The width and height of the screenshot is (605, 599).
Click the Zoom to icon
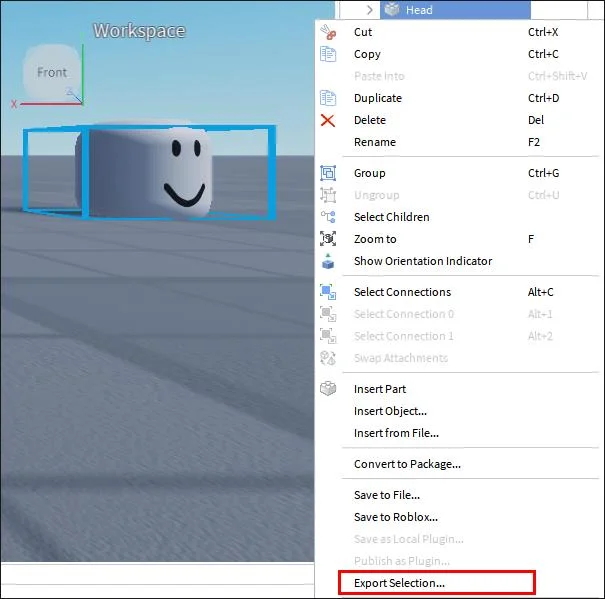pyautogui.click(x=328, y=239)
